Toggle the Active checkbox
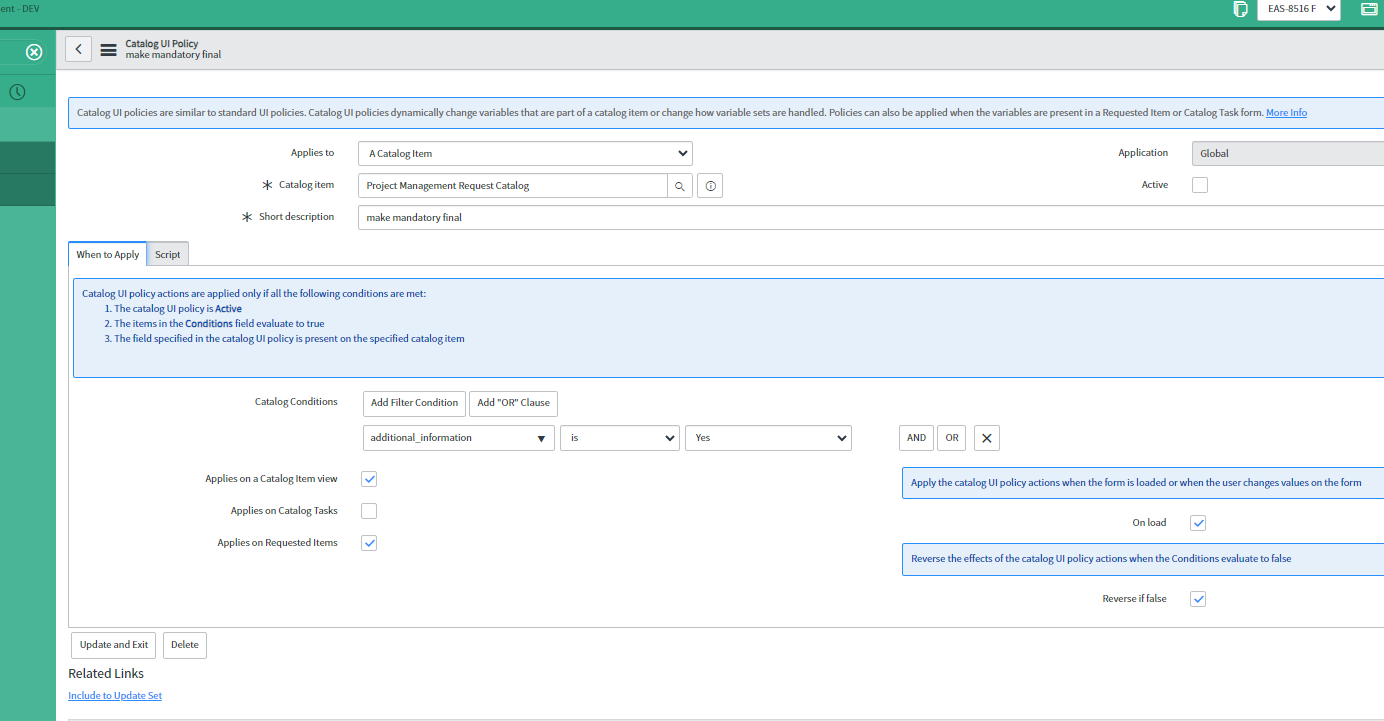This screenshot has height=721, width=1384. 1200,185
